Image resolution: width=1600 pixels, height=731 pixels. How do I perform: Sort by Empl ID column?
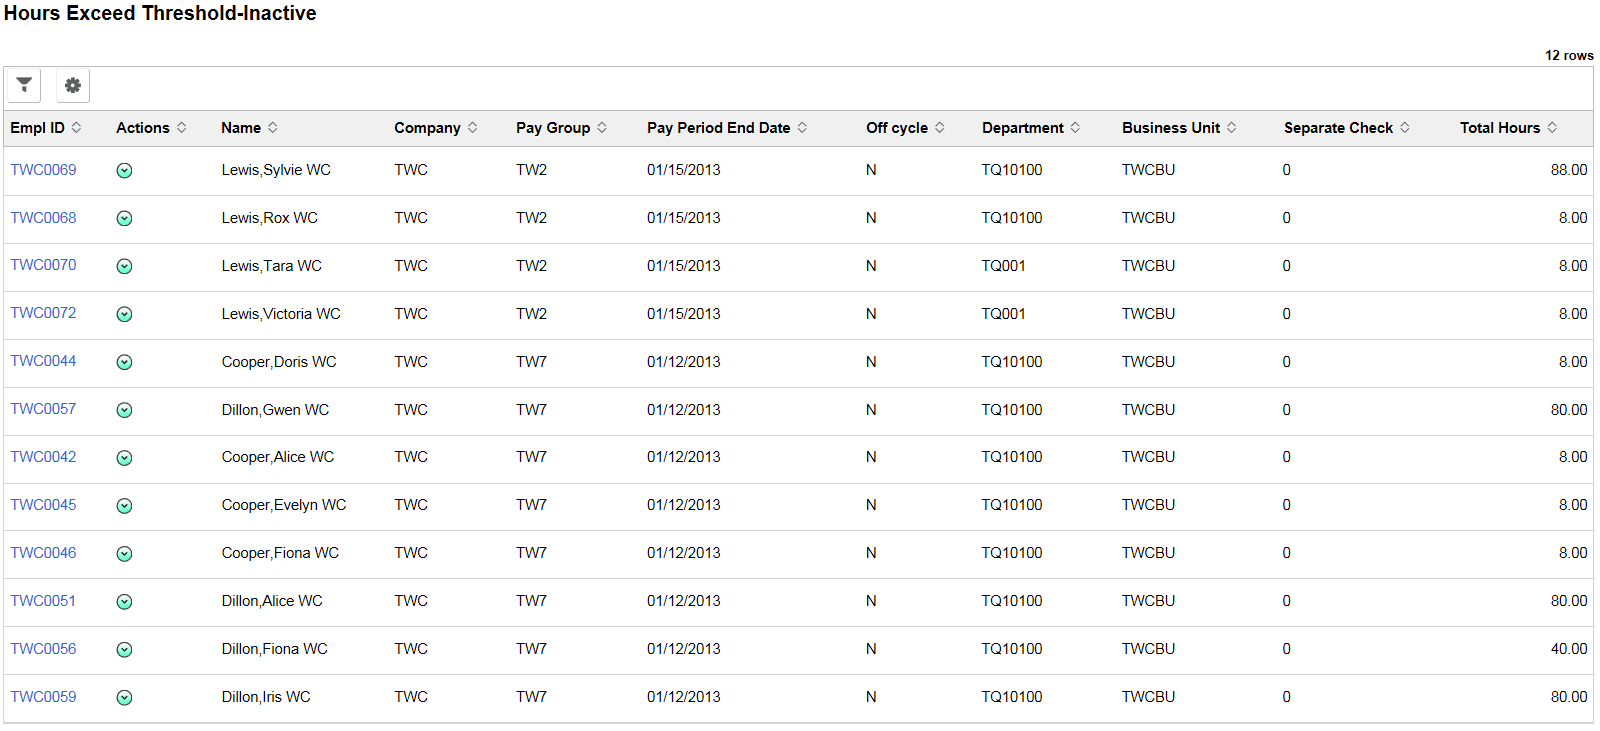tap(46, 128)
